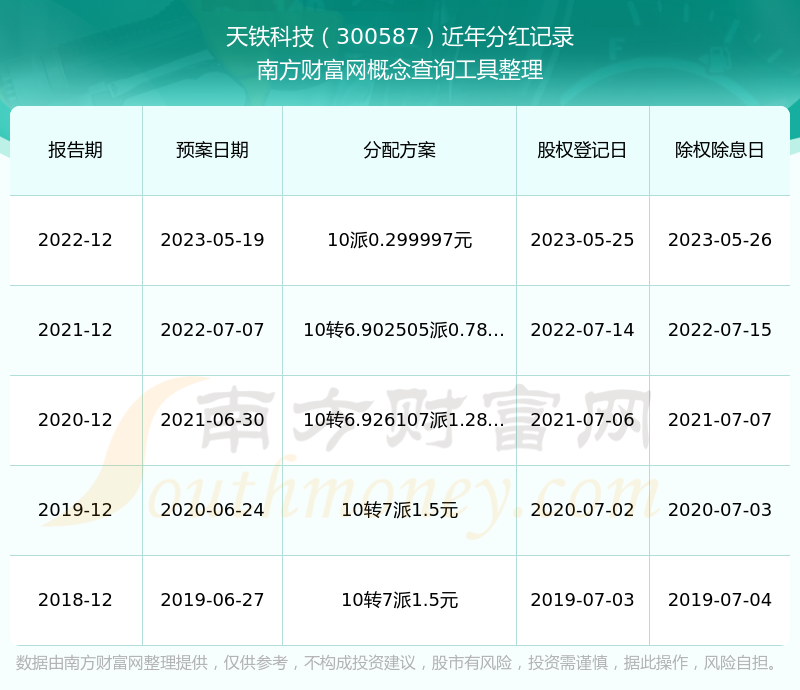Image resolution: width=800 pixels, height=690 pixels.
Task: Click 10转7派1.5元 in the 2018-12 row
Action: [399, 599]
